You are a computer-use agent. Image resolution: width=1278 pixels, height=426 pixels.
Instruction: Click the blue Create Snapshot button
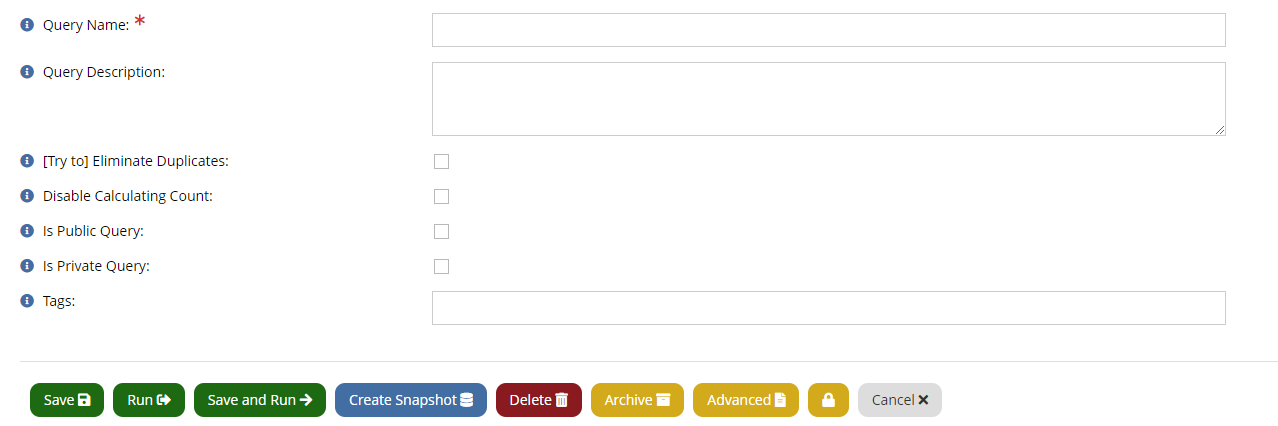tap(411, 400)
